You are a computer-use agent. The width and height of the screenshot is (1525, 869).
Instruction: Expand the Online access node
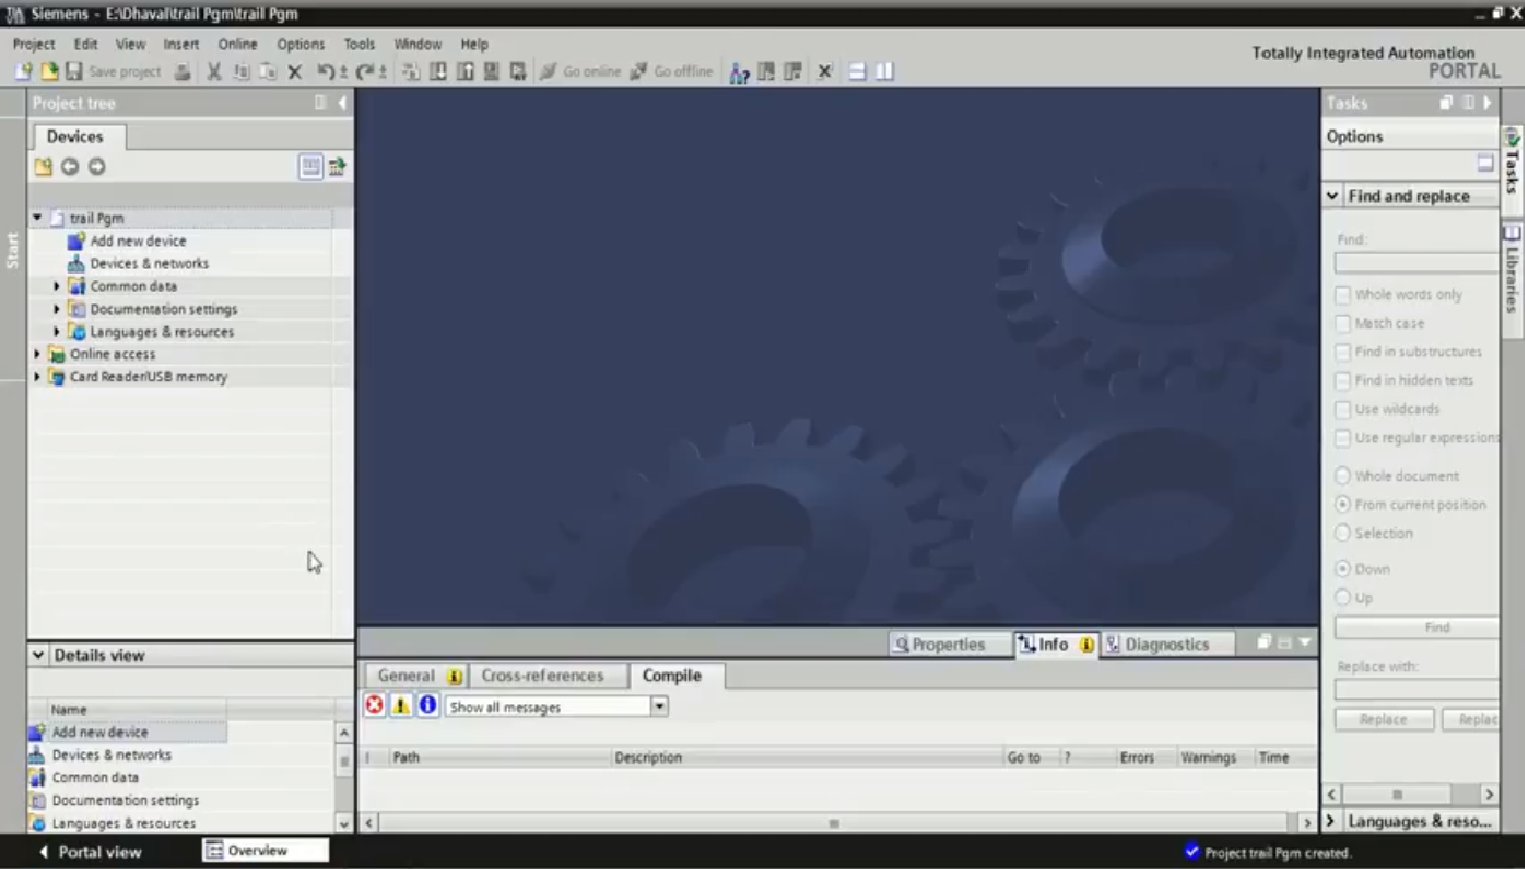[38, 353]
